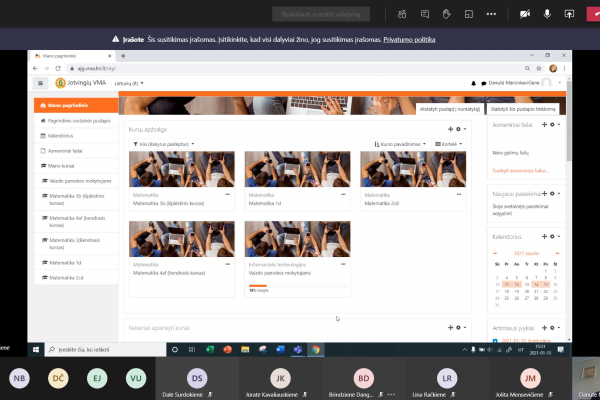Open the messages speech bubble icon
This screenshot has height=400, width=600.
[x=483, y=83]
